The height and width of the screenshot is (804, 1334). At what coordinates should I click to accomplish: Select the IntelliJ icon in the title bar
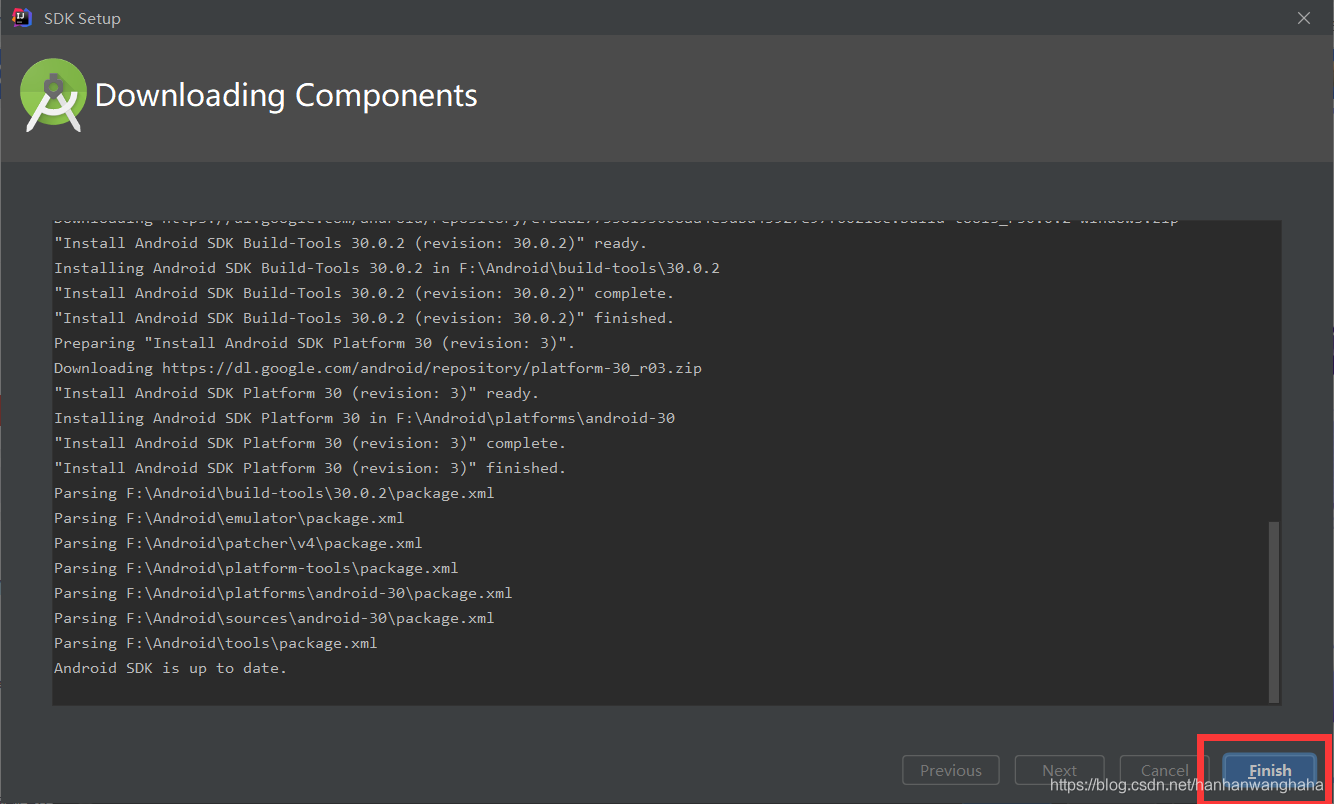point(21,17)
